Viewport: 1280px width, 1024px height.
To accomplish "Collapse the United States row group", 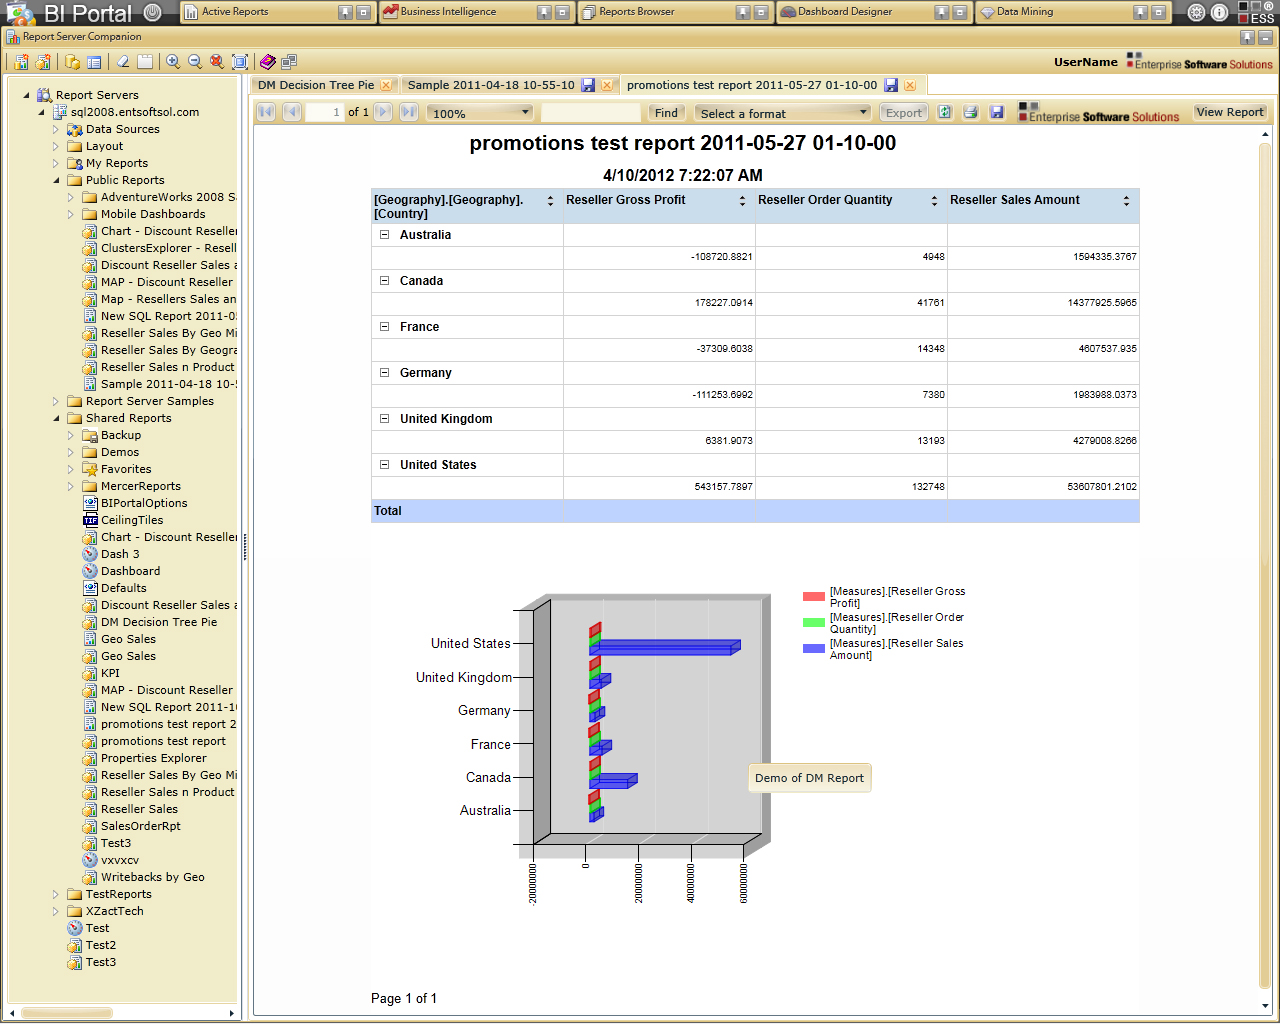I will pos(384,465).
